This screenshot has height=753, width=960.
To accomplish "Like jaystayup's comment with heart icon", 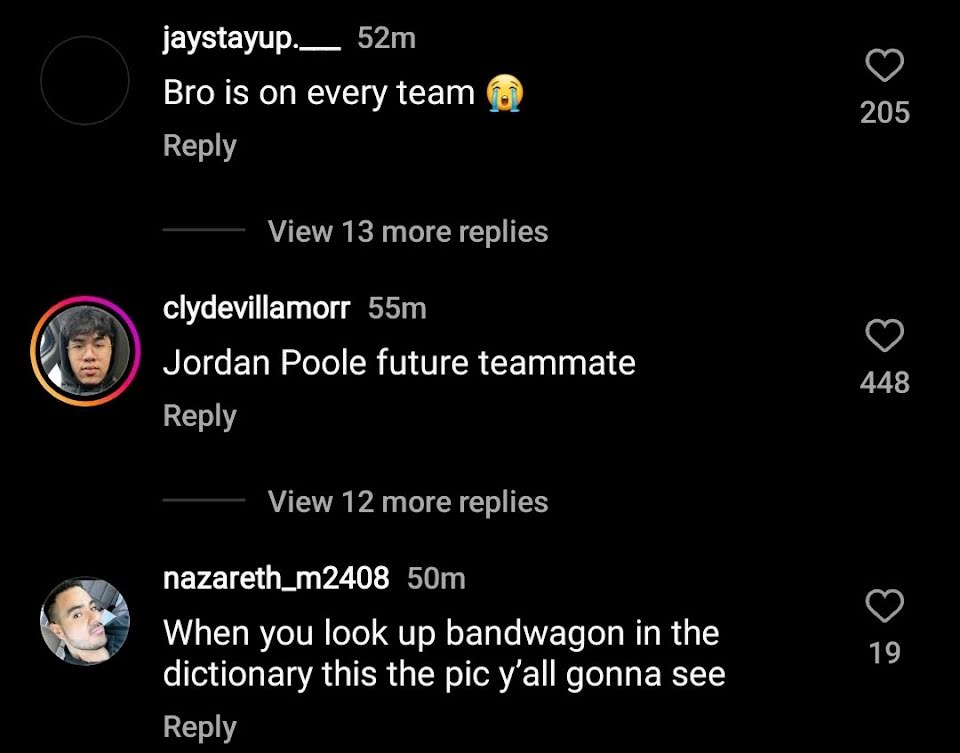I will 885,66.
